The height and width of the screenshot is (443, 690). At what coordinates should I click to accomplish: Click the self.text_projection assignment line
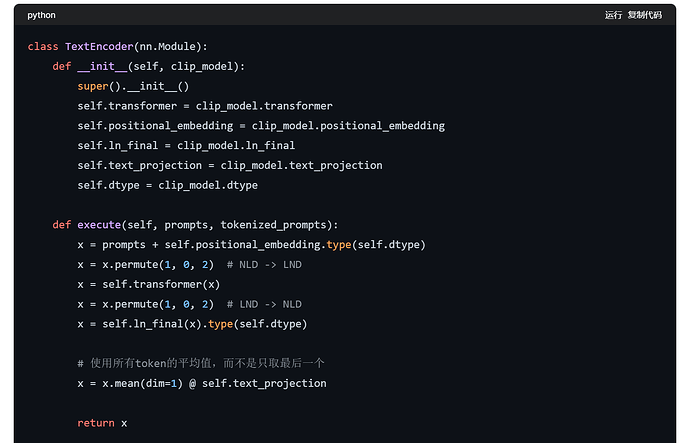point(230,165)
